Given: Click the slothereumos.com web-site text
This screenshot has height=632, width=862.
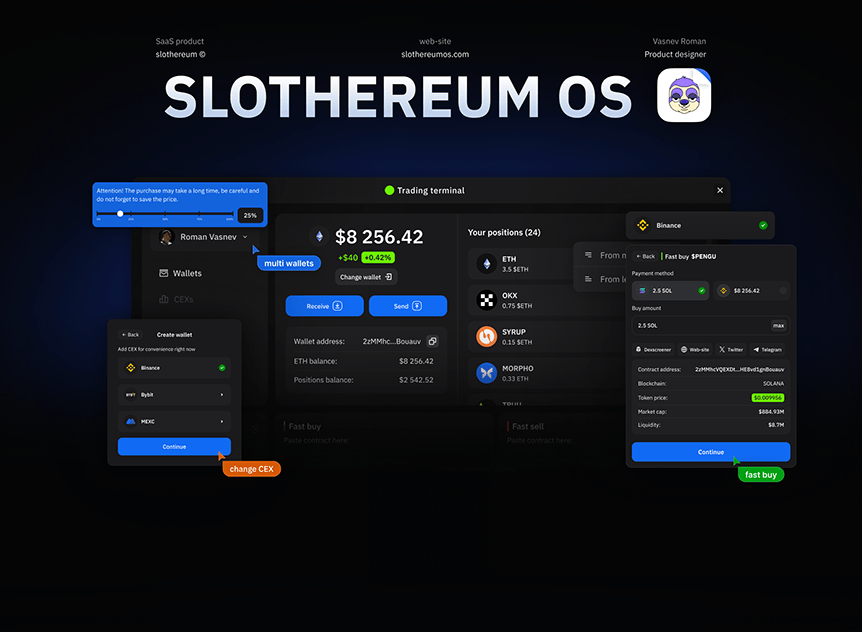Looking at the screenshot, I should tap(435, 54).
